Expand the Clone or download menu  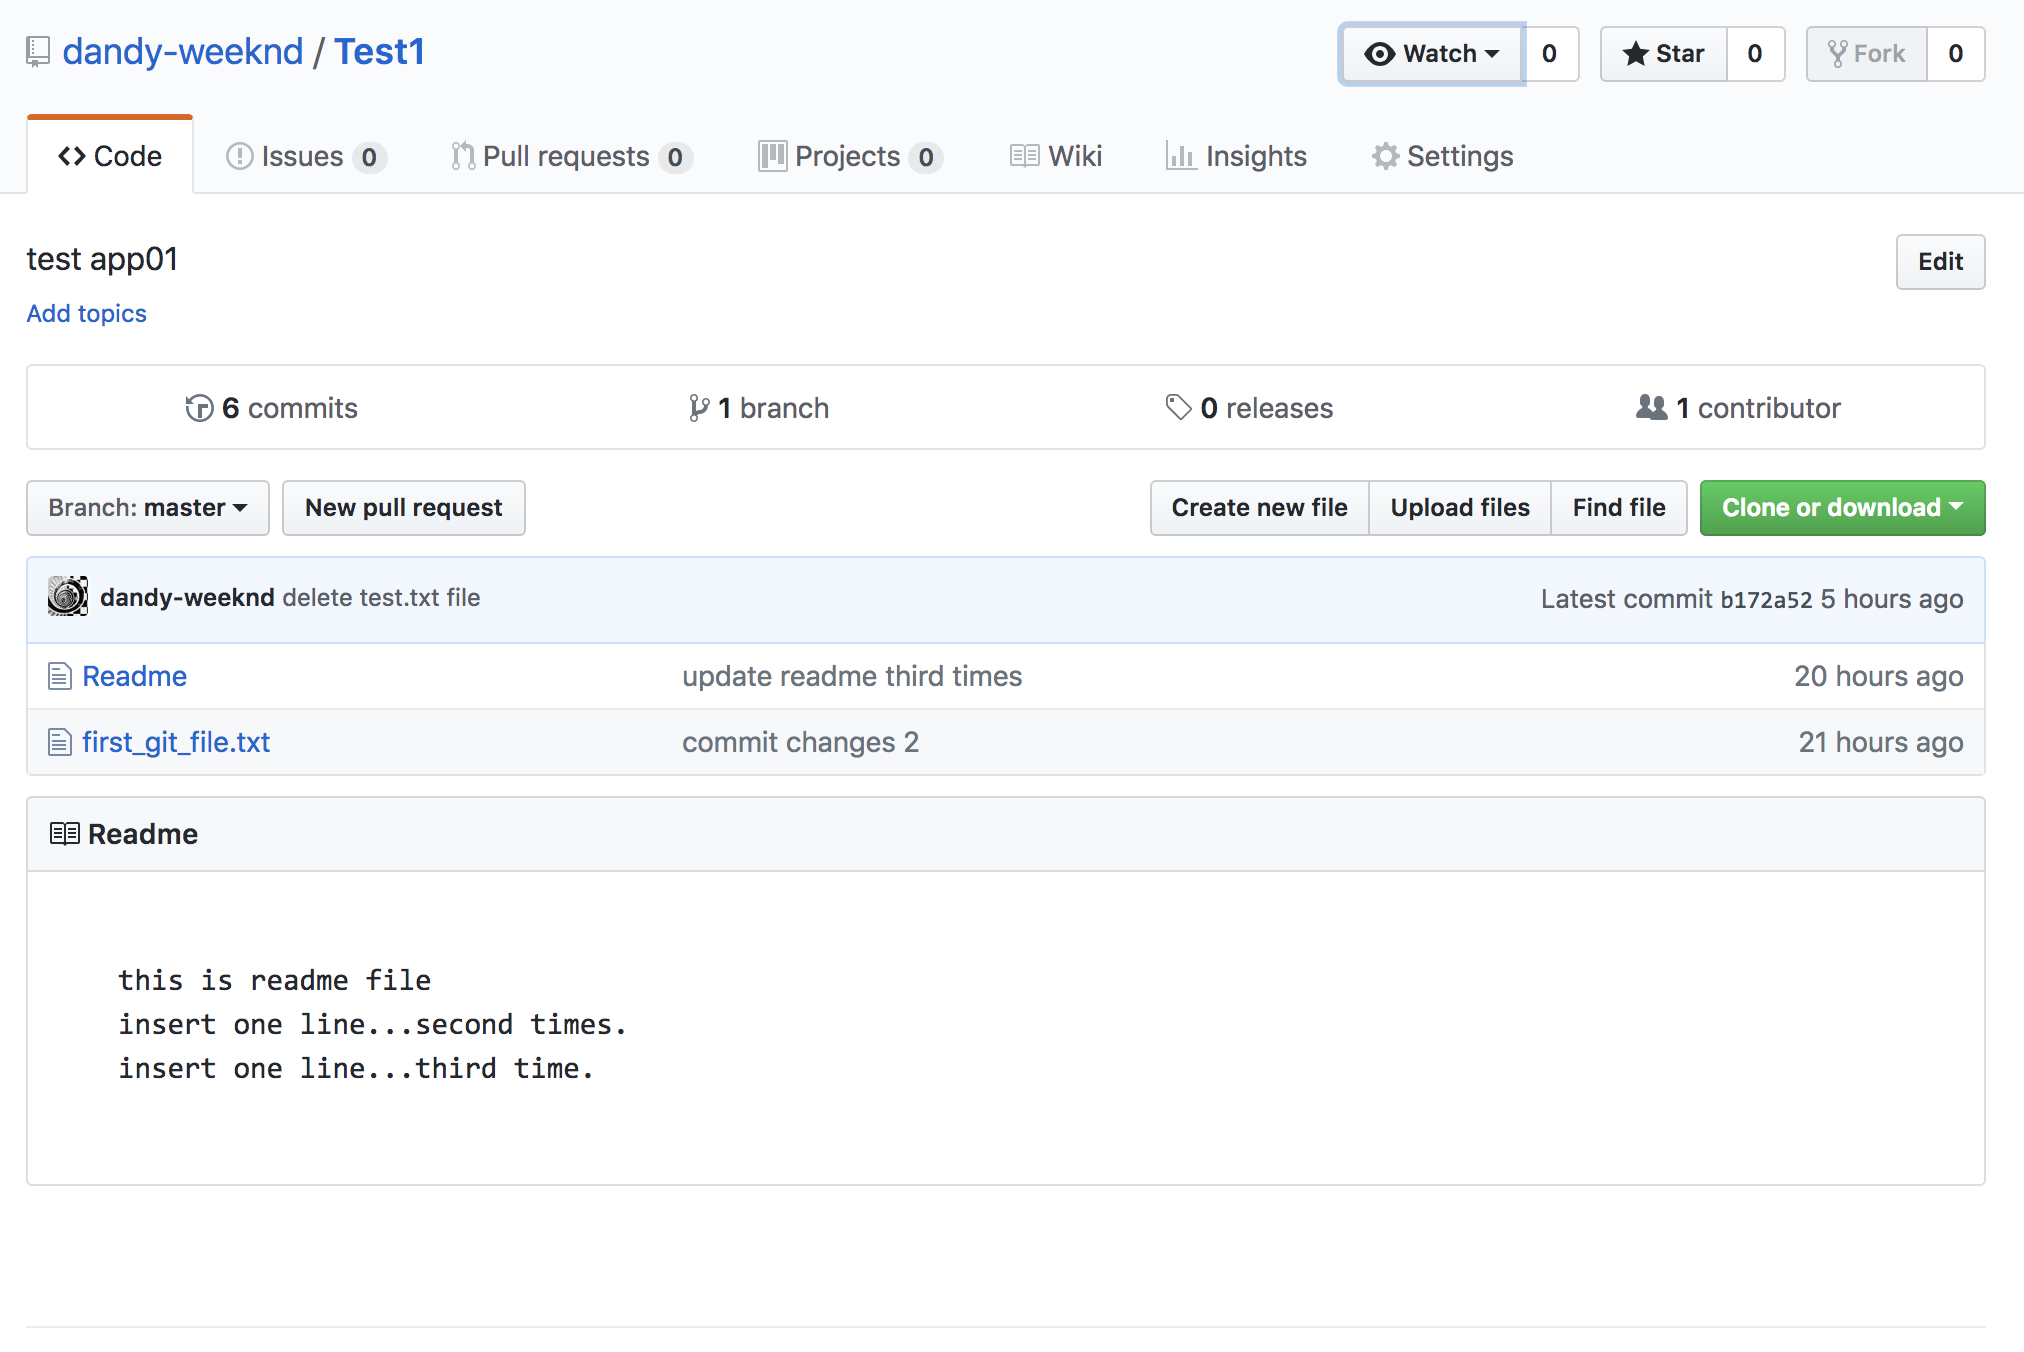coord(1842,508)
